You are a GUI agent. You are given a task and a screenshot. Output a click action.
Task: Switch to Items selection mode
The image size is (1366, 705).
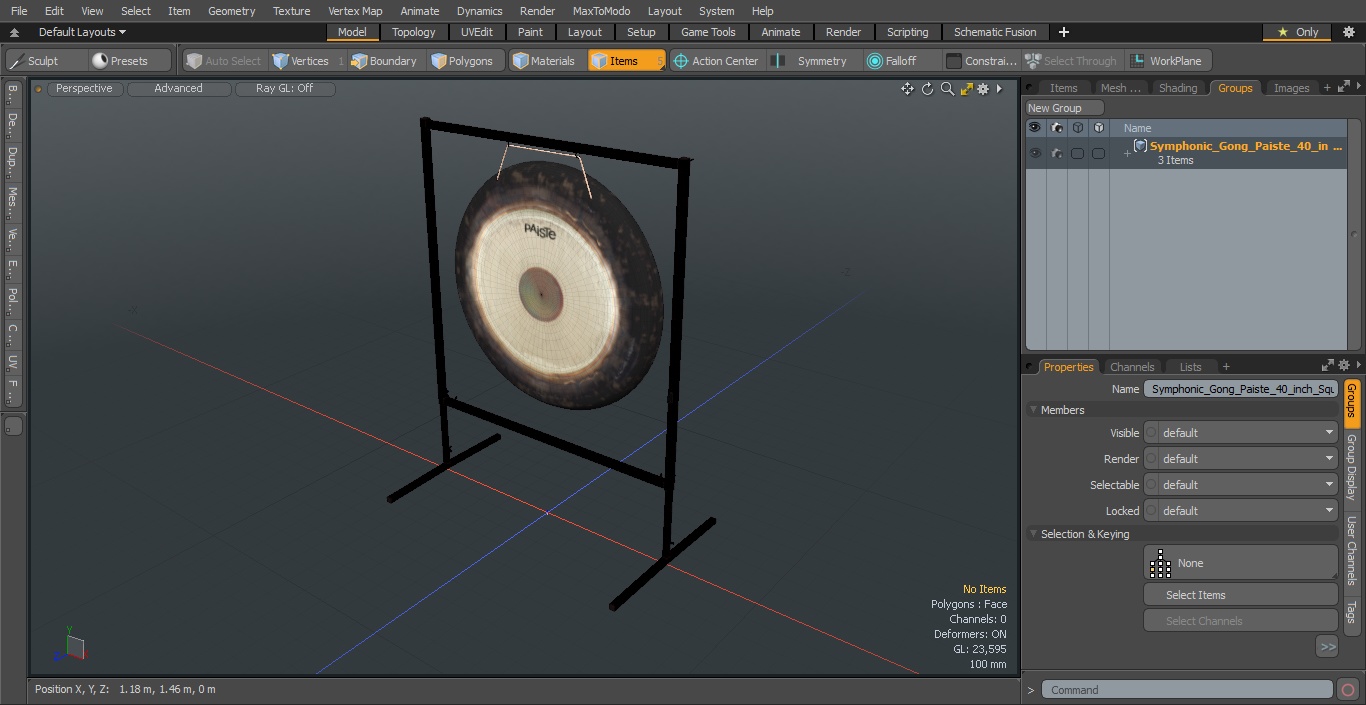[626, 61]
